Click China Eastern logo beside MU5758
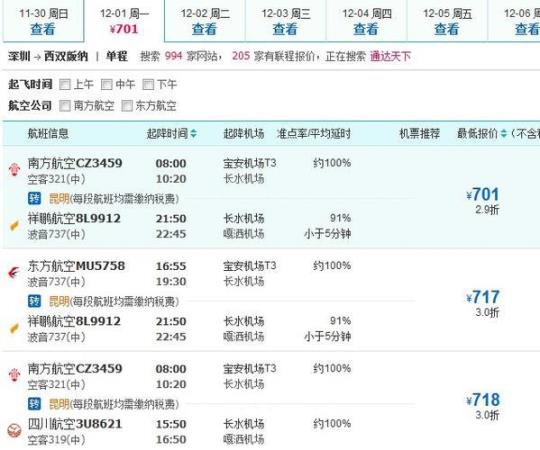540x450 pixels. coord(14,273)
